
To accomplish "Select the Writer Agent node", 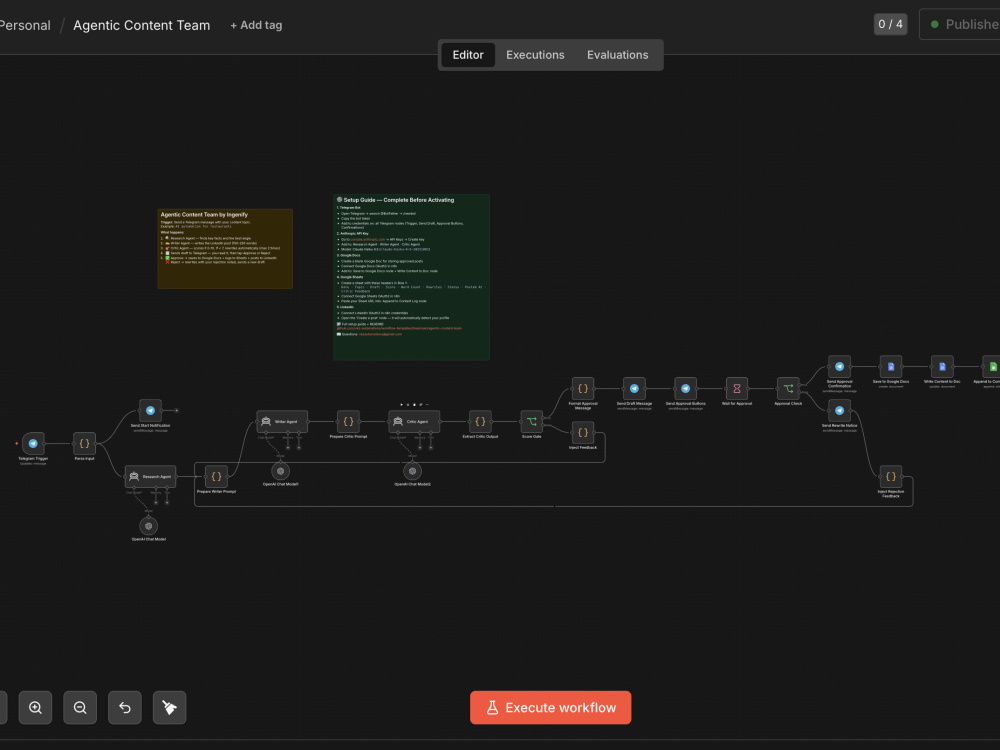I will [282, 422].
